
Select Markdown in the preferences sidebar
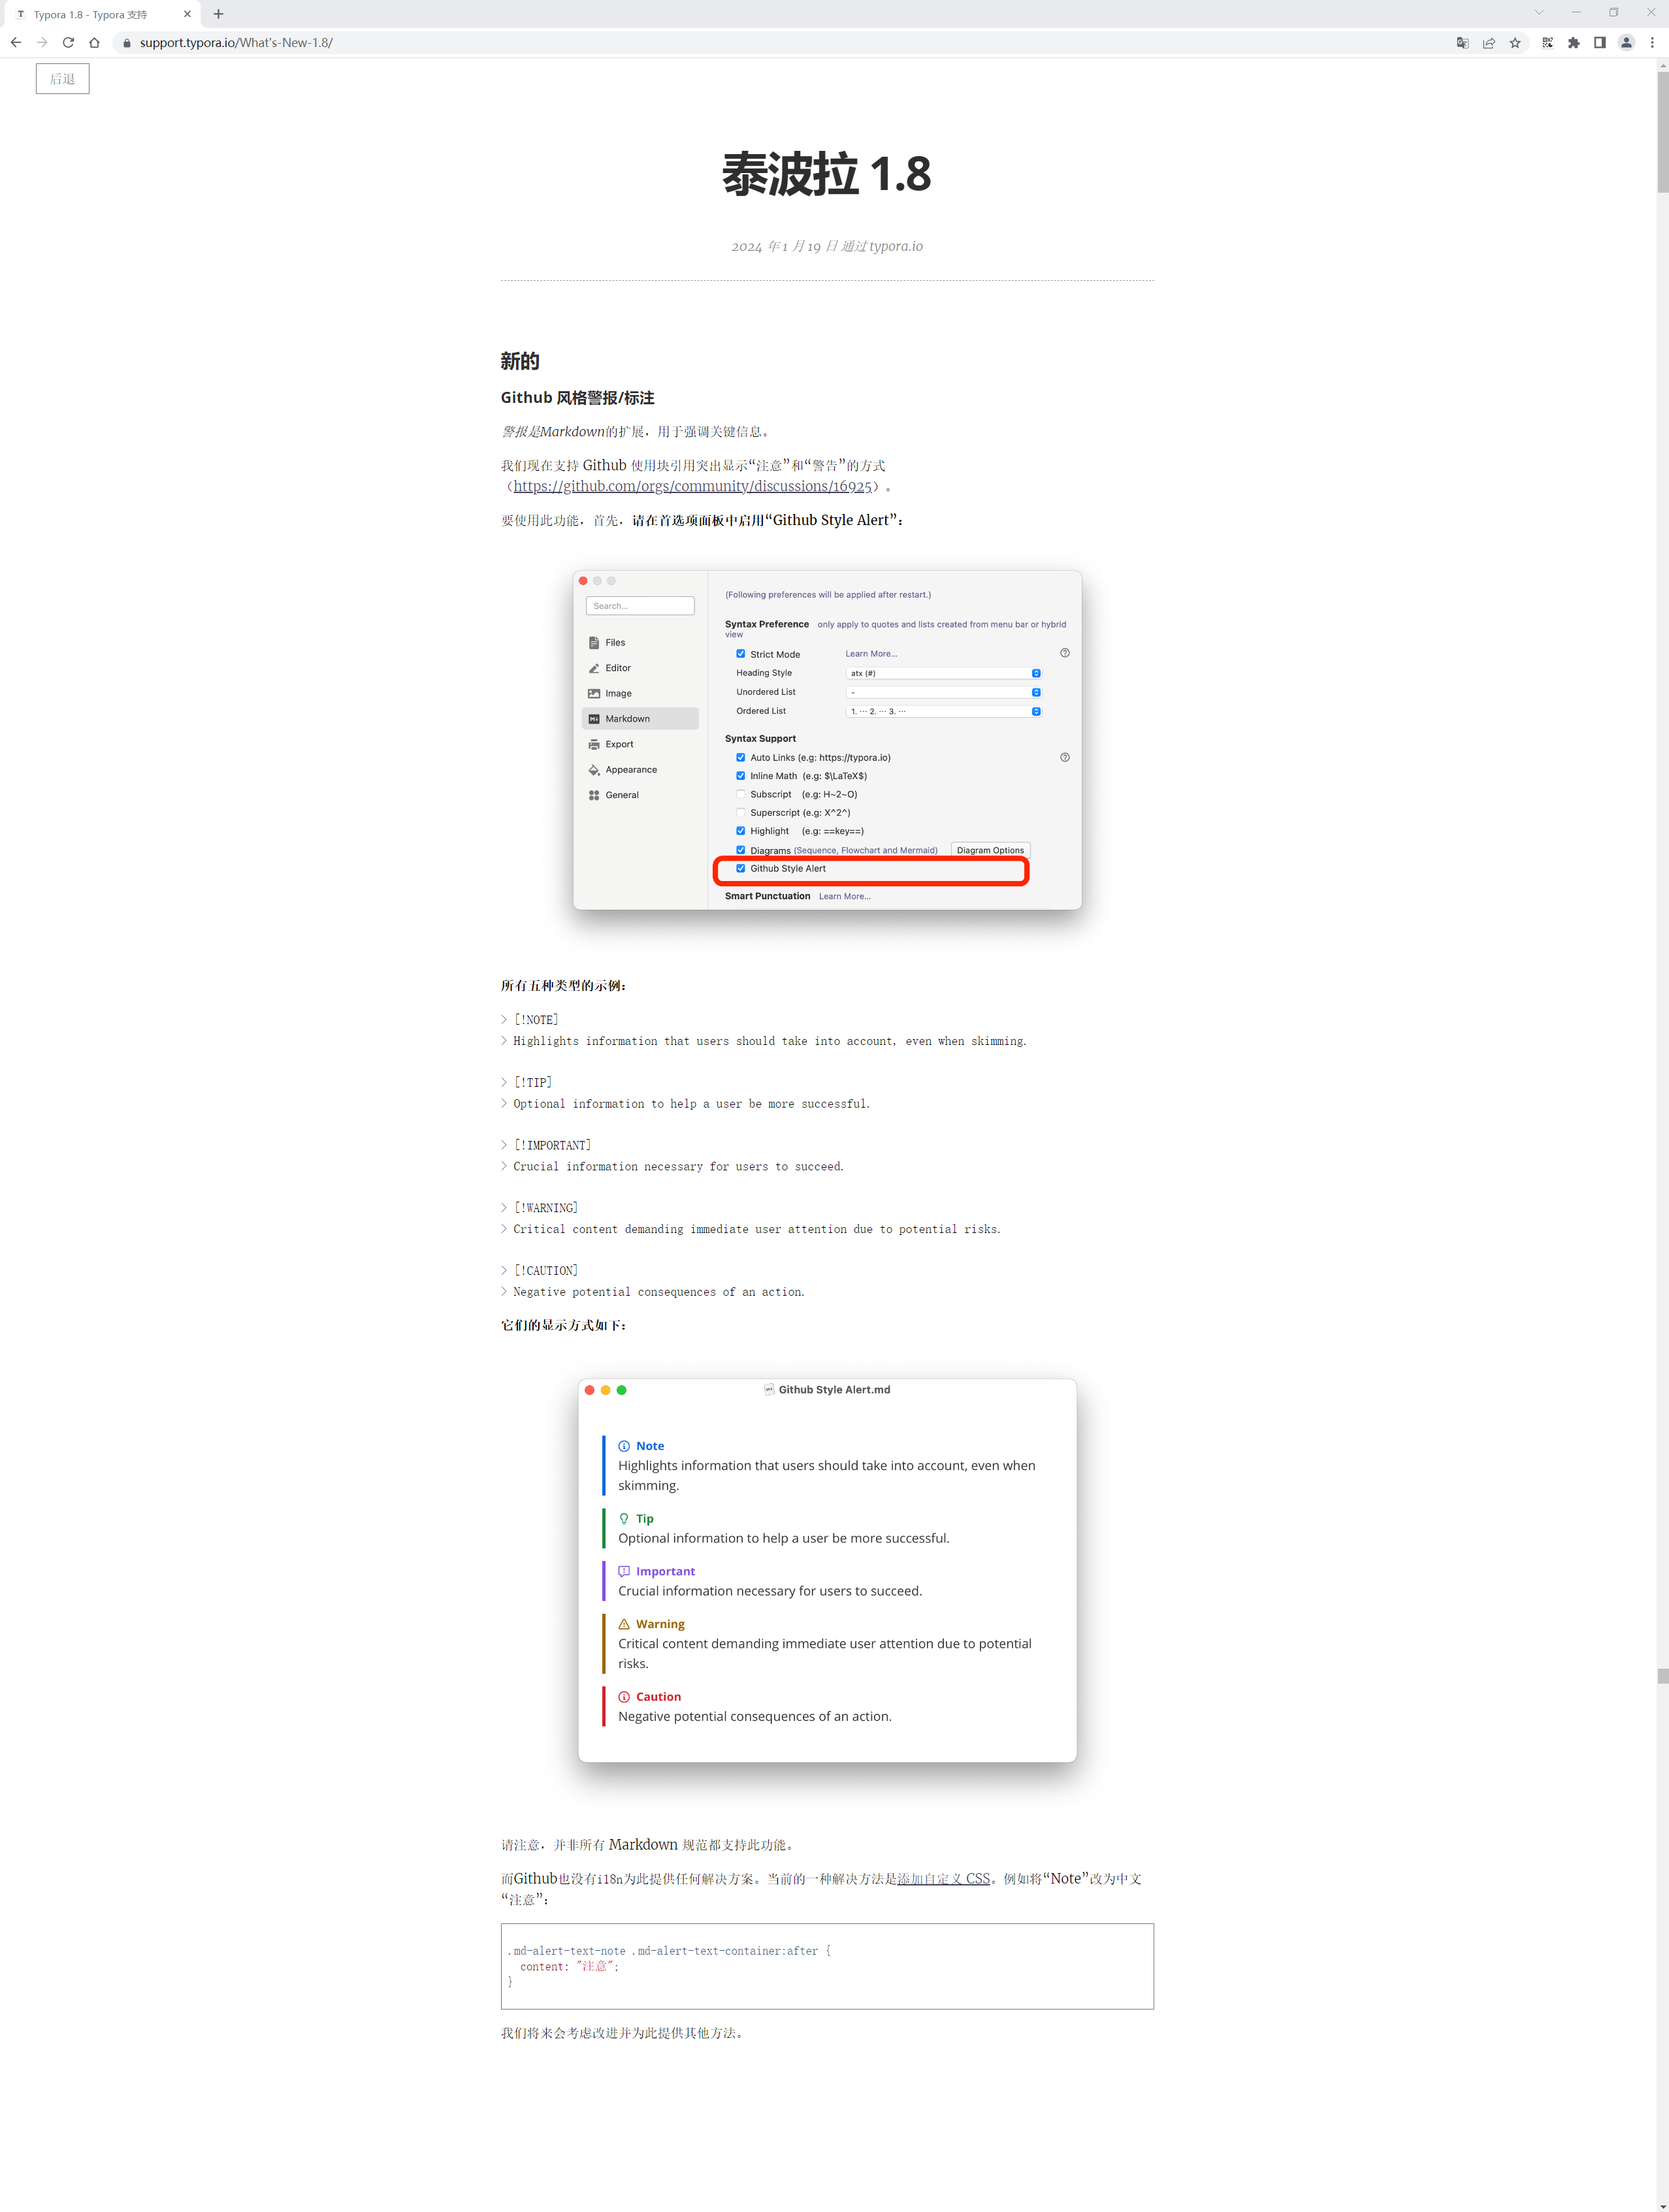point(640,719)
